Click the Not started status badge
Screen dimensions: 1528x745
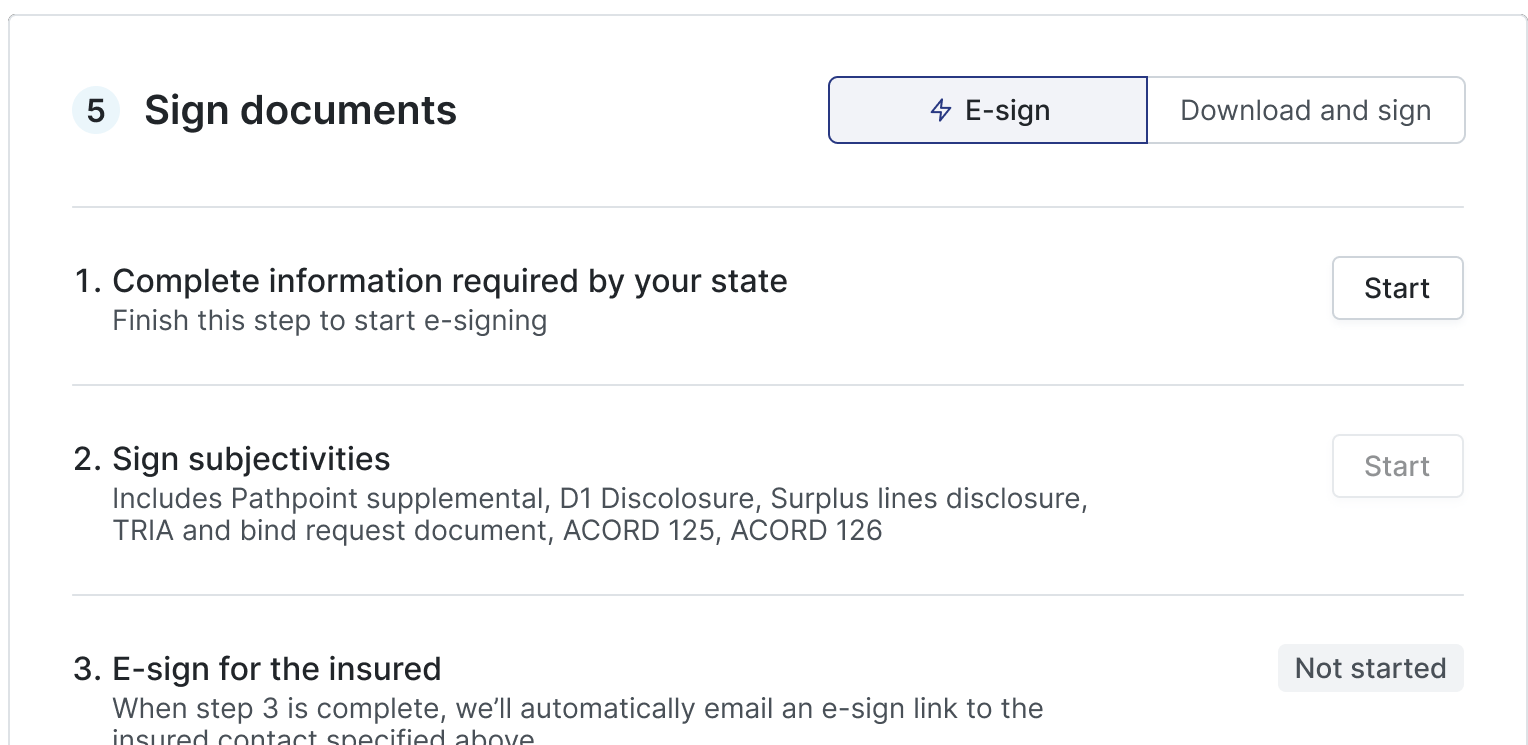(1370, 668)
